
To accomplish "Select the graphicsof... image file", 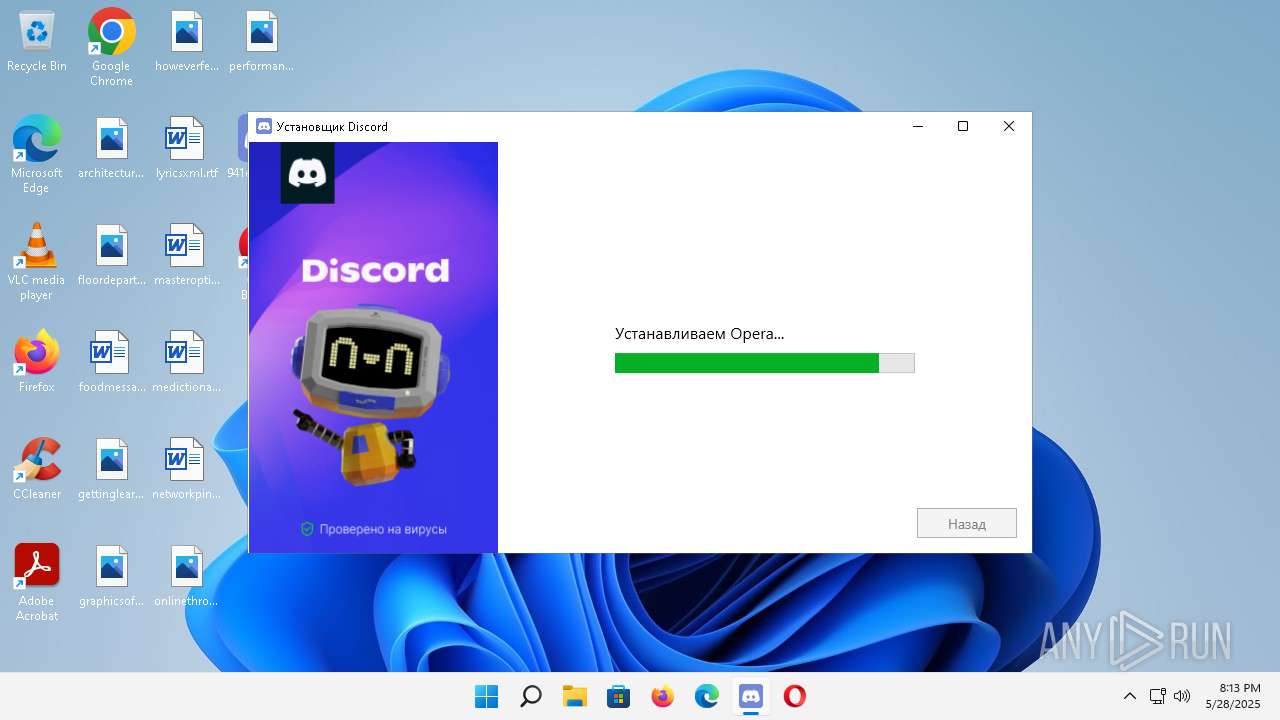I will (111, 576).
